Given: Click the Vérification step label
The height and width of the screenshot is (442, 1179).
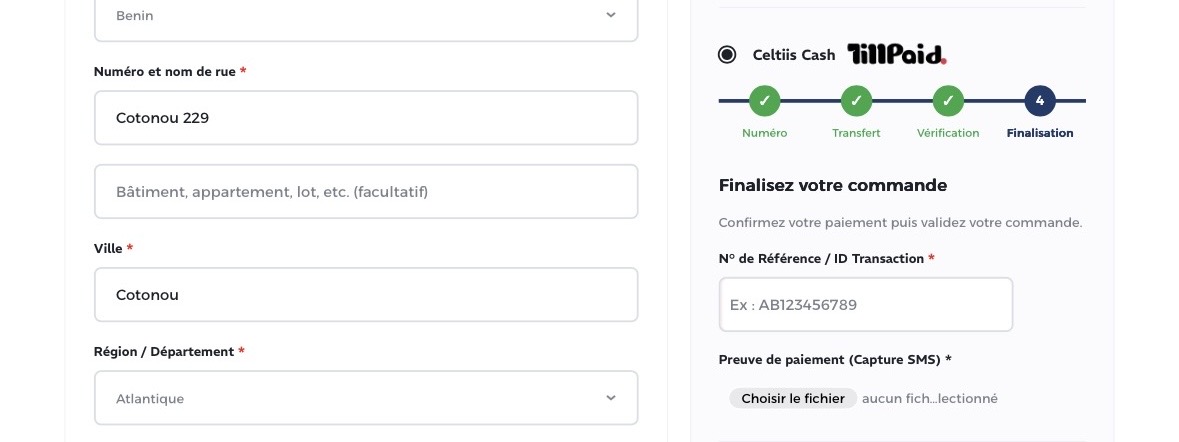Looking at the screenshot, I should click(948, 133).
